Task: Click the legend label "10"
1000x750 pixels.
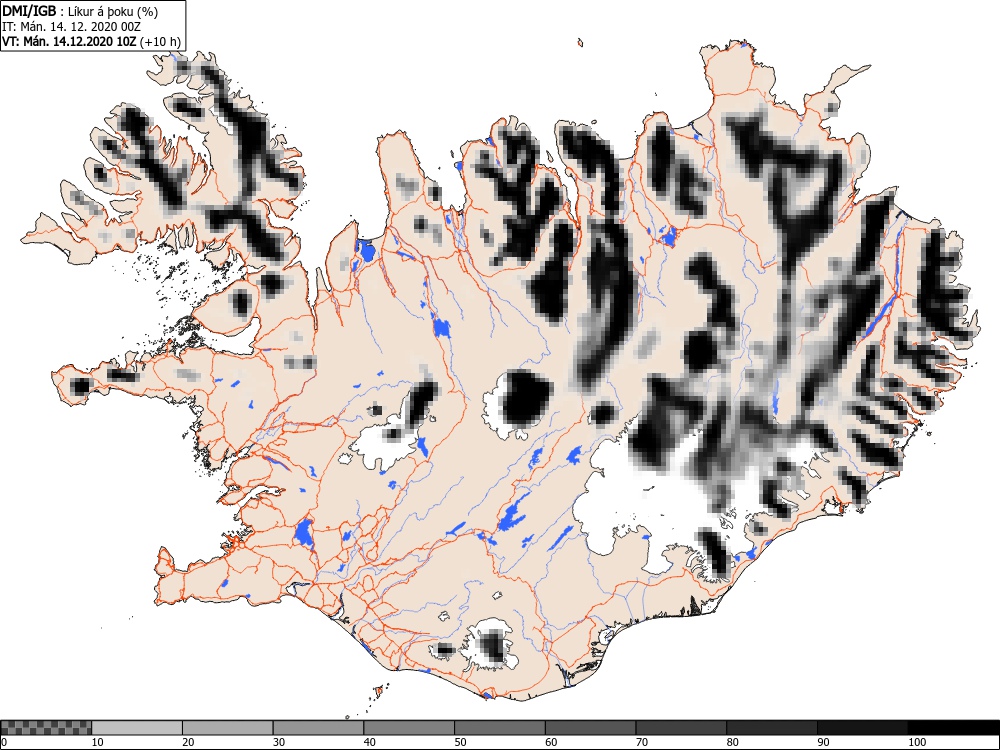Action: click(x=98, y=742)
